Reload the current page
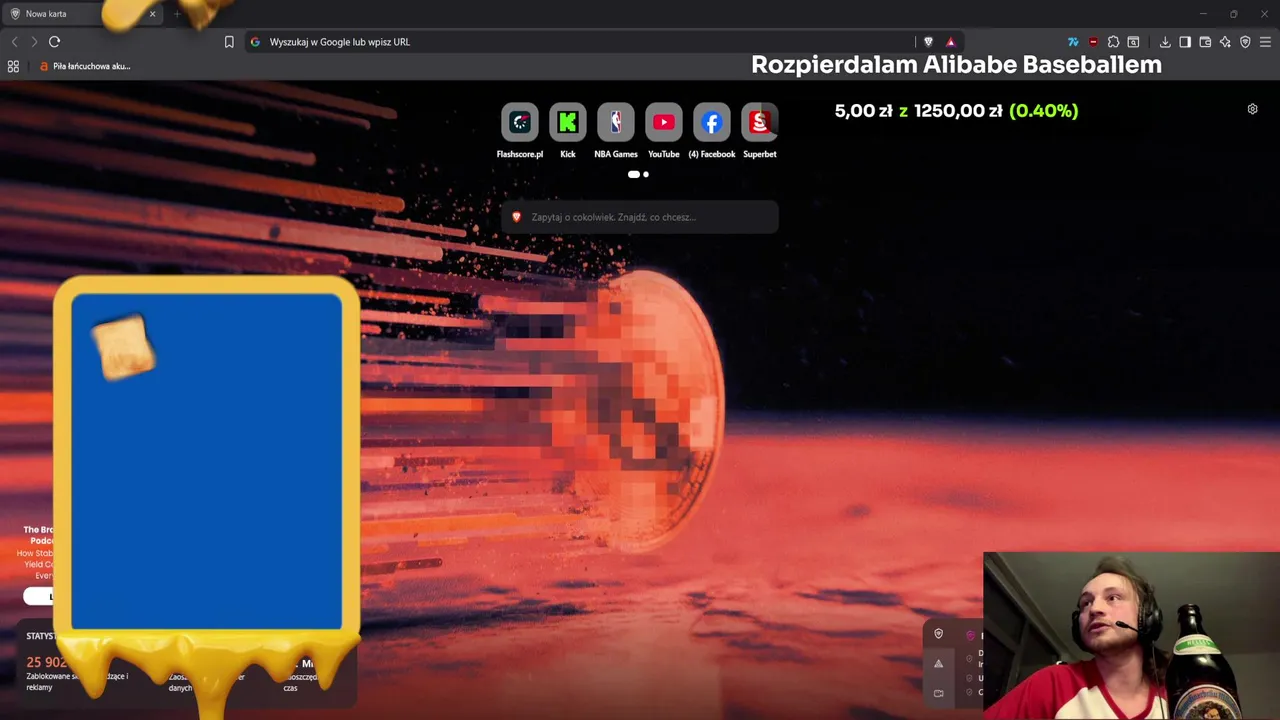 coord(55,42)
